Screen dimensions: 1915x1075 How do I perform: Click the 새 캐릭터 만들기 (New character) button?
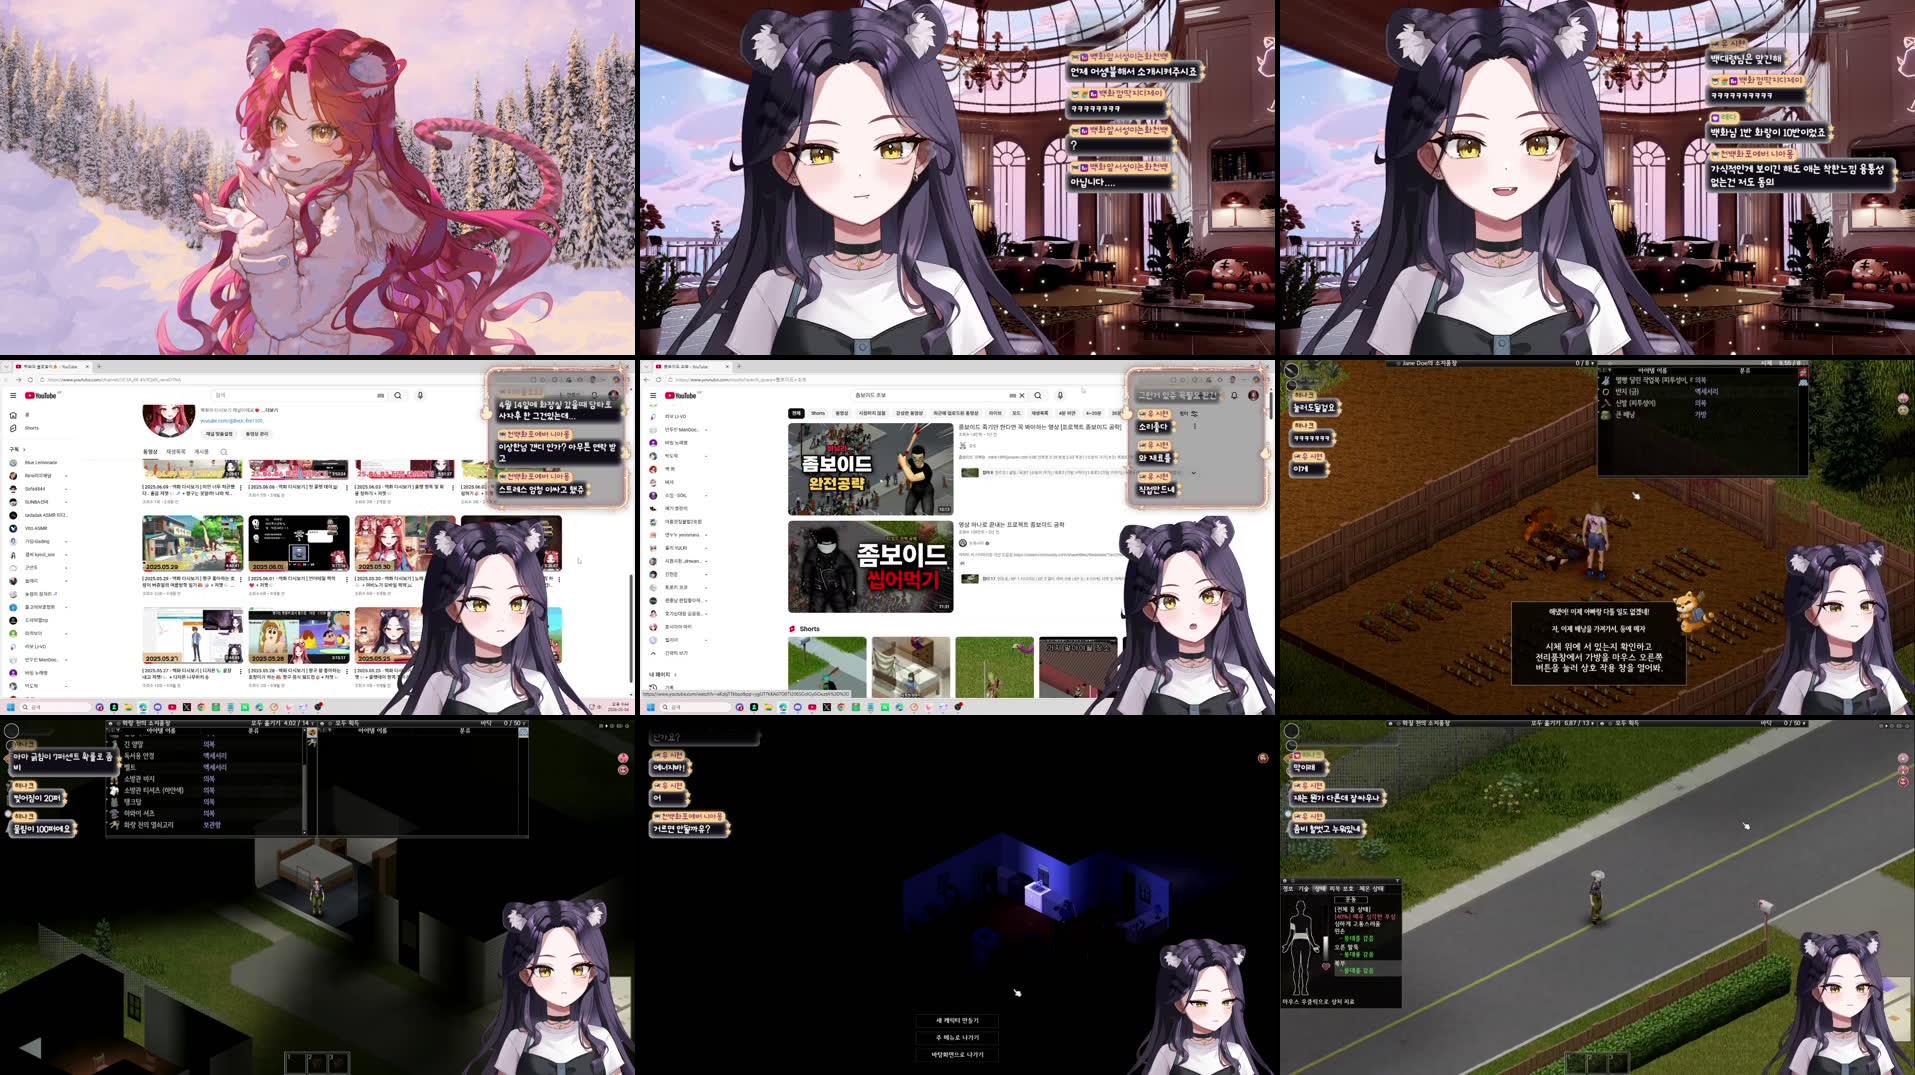click(957, 1021)
